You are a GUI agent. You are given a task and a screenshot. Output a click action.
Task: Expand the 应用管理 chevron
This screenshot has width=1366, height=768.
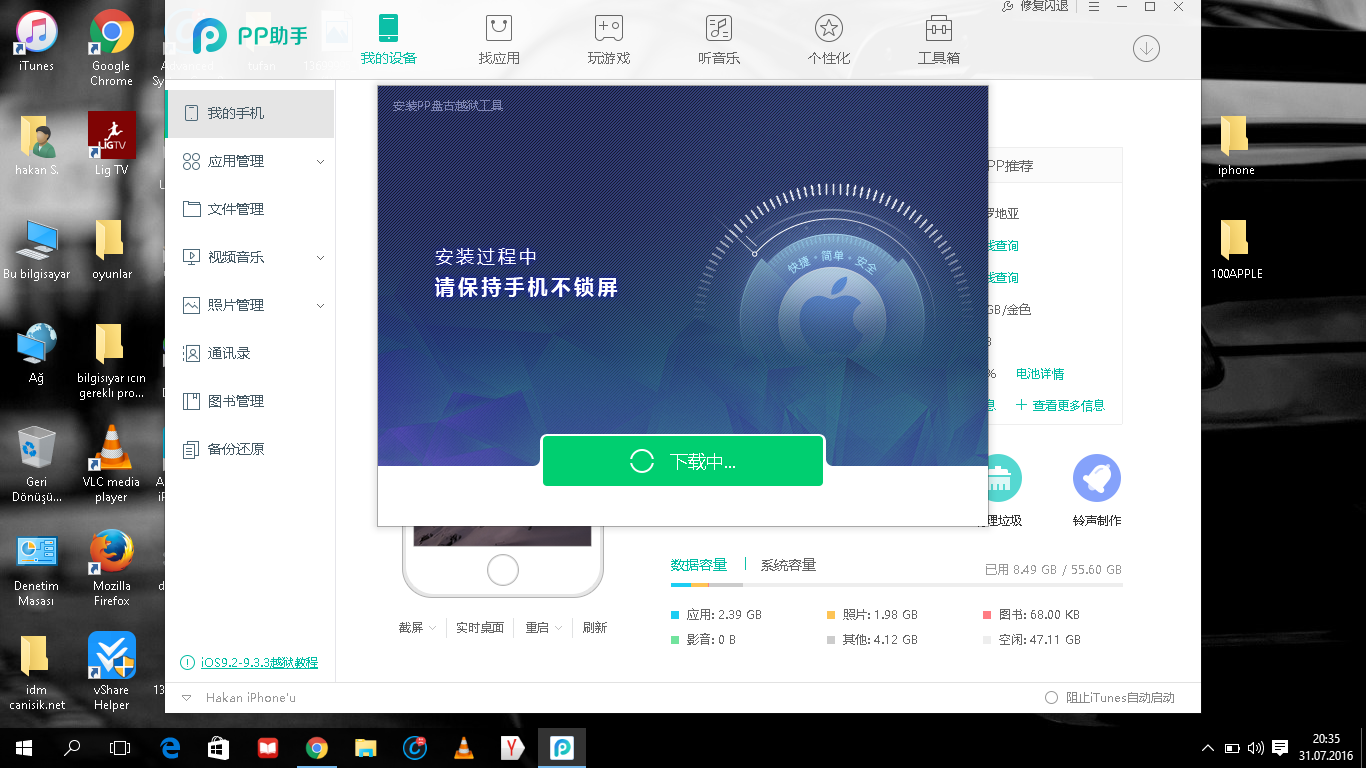(x=320, y=161)
